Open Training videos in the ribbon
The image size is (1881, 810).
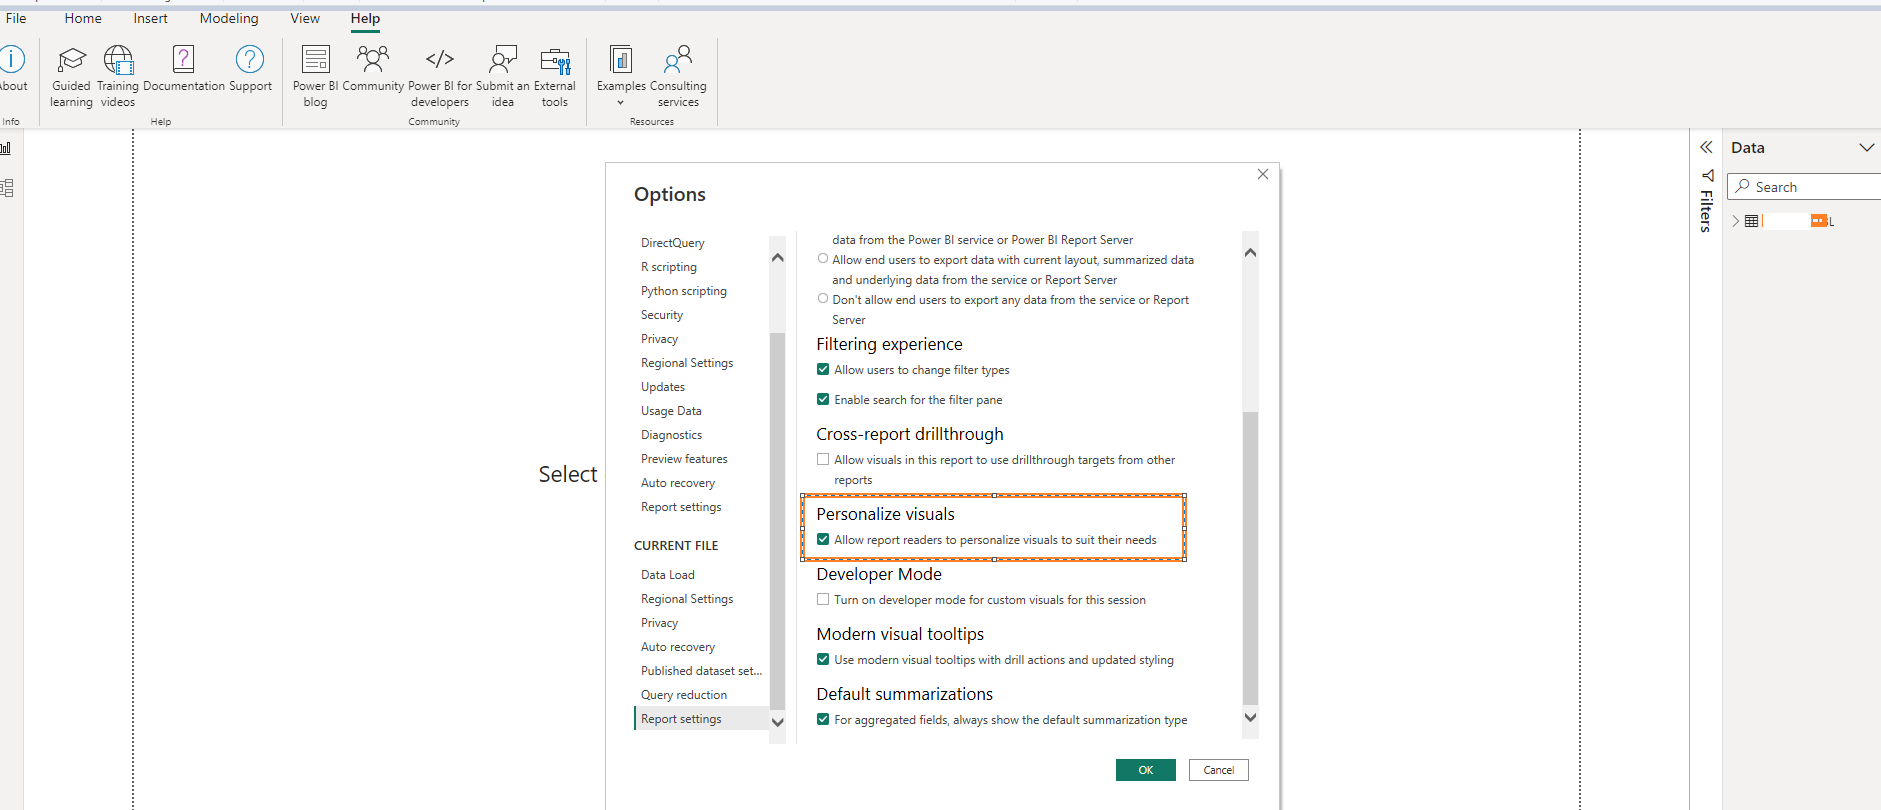(118, 76)
